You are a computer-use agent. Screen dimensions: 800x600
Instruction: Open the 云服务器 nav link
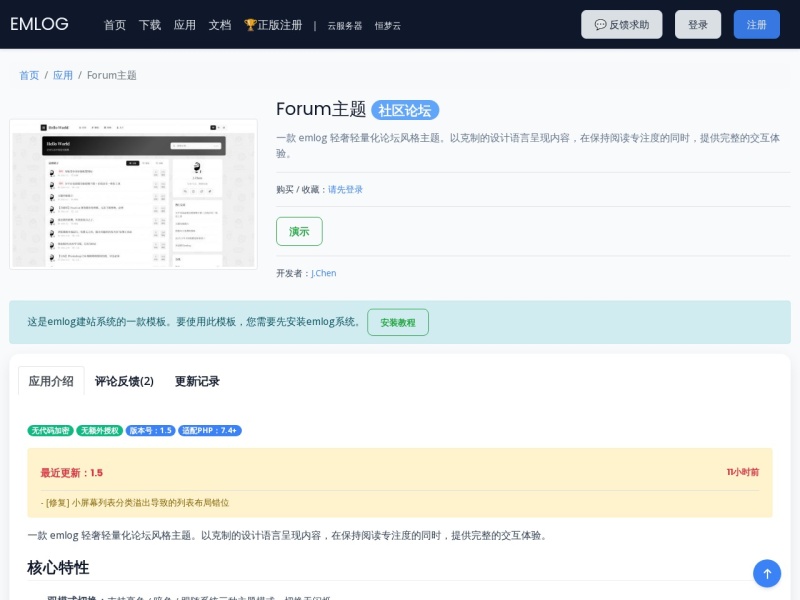pyautogui.click(x=345, y=26)
